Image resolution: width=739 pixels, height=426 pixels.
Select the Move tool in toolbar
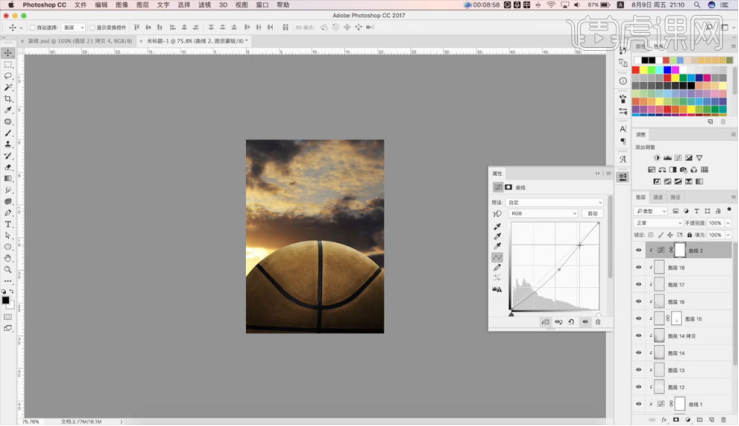(8, 53)
